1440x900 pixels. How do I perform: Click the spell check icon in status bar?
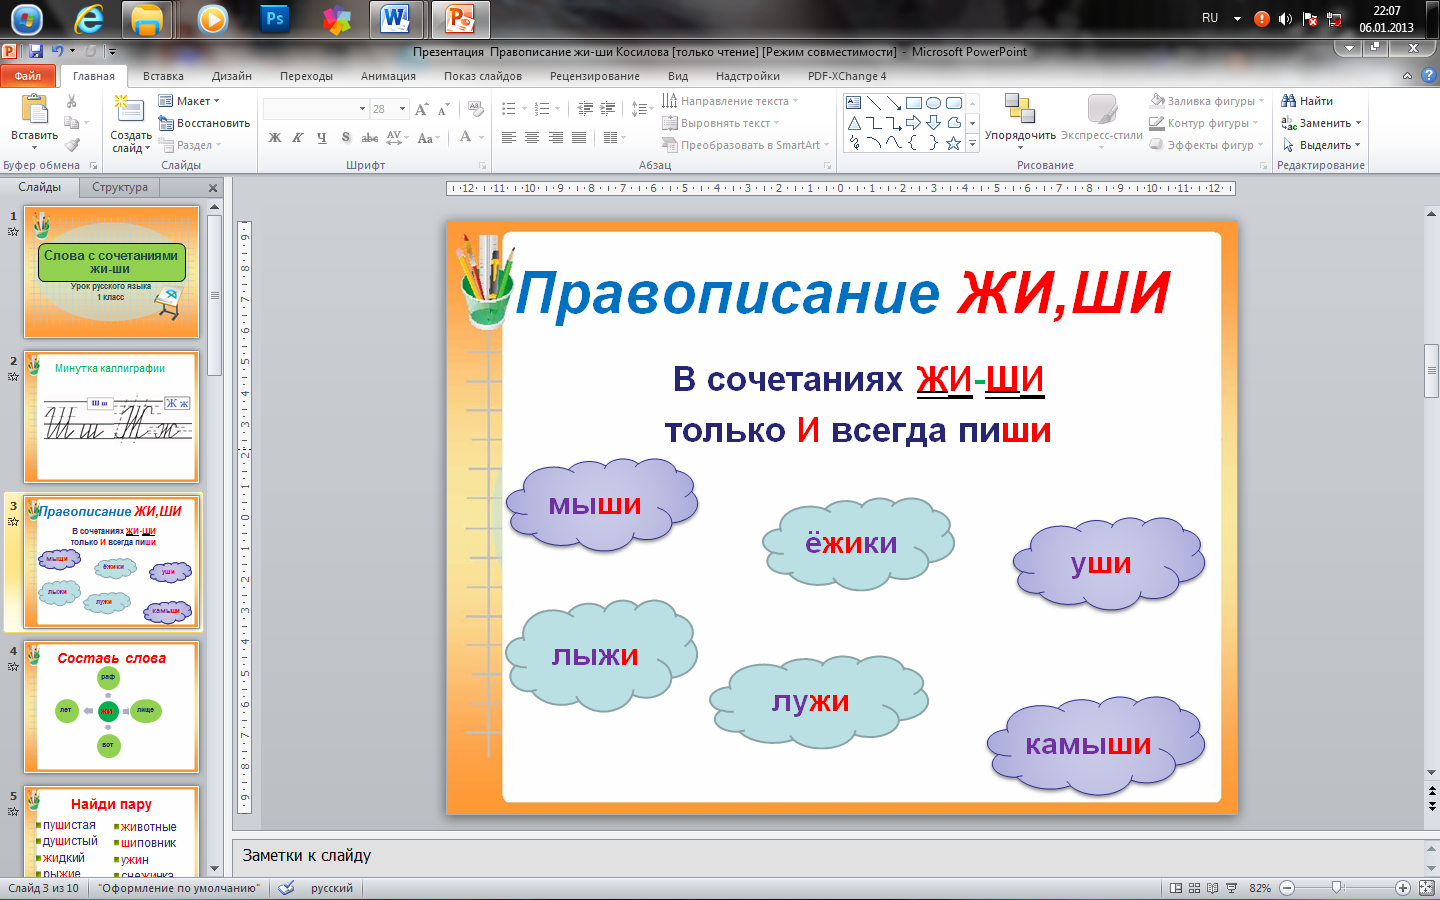tap(286, 888)
